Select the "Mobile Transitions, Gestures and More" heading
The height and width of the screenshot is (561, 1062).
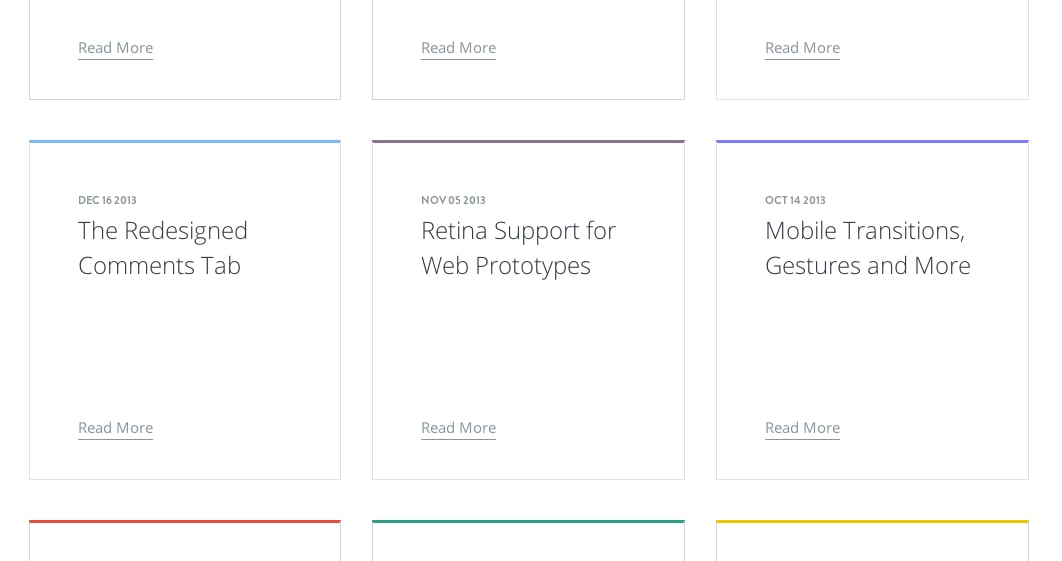[x=867, y=248]
